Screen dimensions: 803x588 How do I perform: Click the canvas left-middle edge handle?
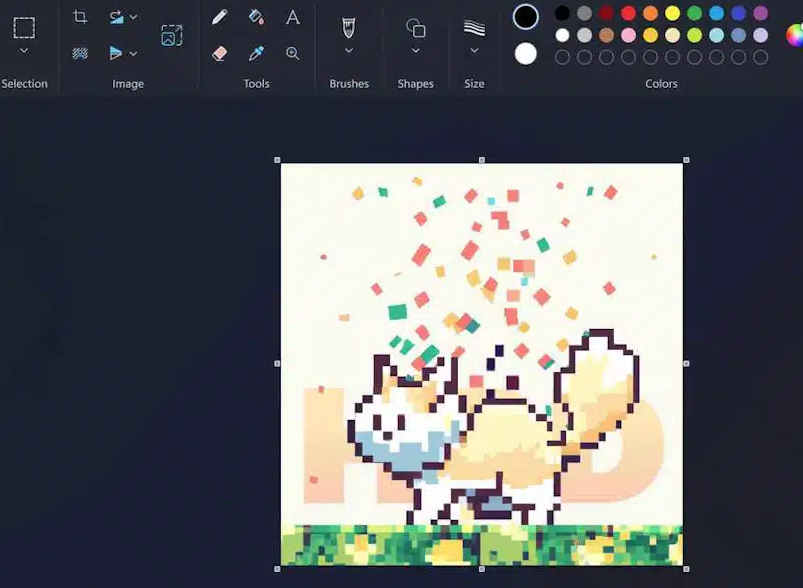coord(278,364)
